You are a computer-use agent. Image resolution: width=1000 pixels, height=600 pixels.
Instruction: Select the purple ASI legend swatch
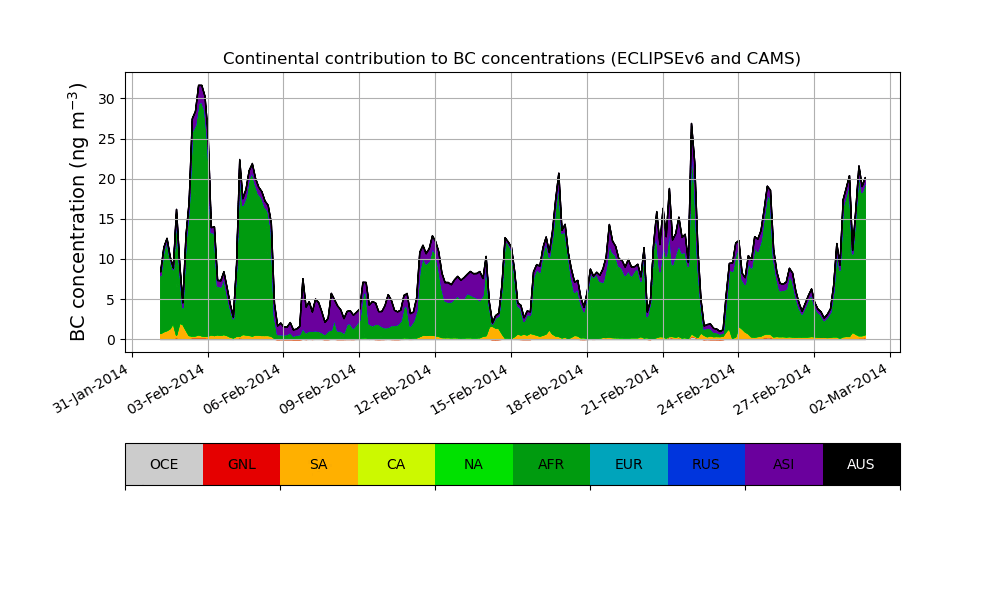point(783,464)
